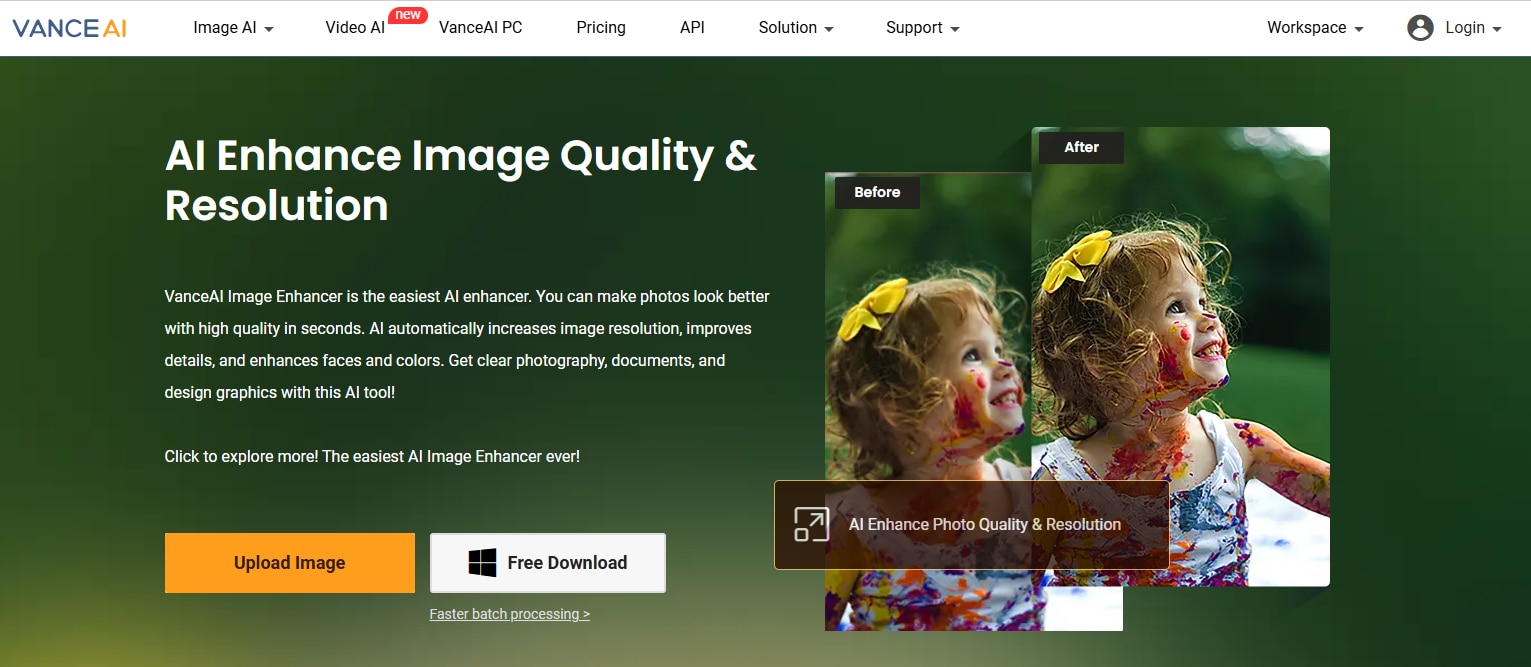Click the red new badge on Video AI

pyautogui.click(x=408, y=15)
